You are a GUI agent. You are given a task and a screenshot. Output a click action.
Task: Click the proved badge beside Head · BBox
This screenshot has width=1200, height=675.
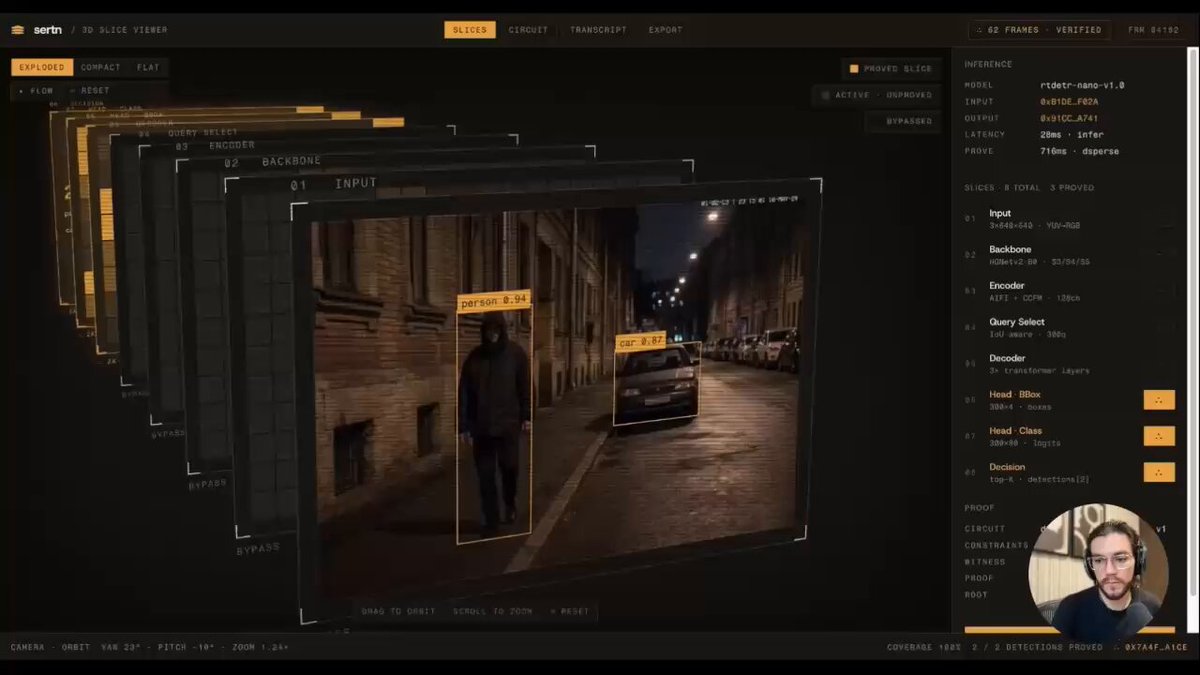(x=1159, y=400)
